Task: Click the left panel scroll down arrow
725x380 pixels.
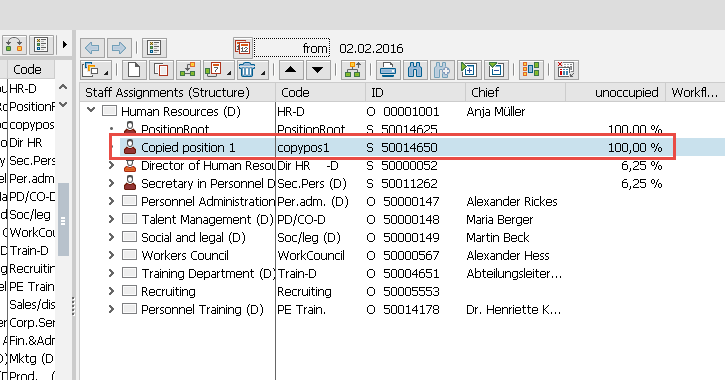Action: click(63, 105)
